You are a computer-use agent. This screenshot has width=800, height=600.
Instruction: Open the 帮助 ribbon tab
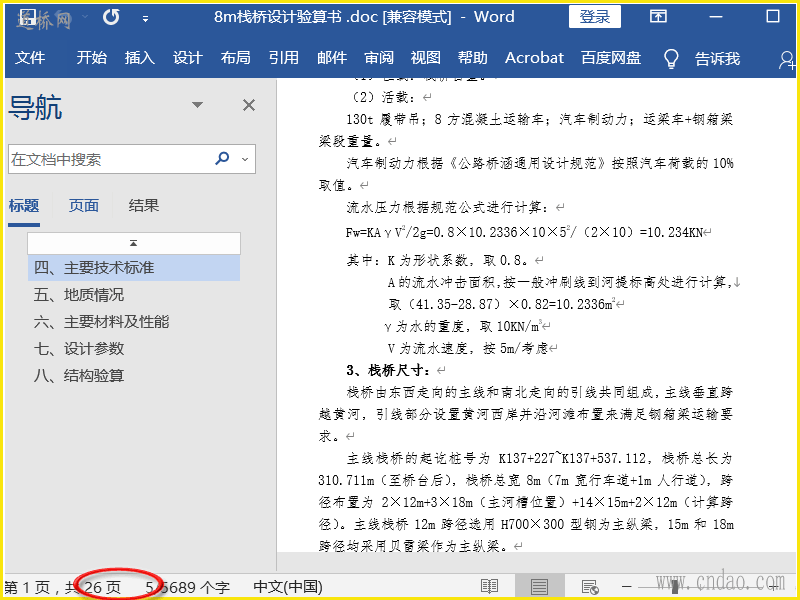(472, 58)
